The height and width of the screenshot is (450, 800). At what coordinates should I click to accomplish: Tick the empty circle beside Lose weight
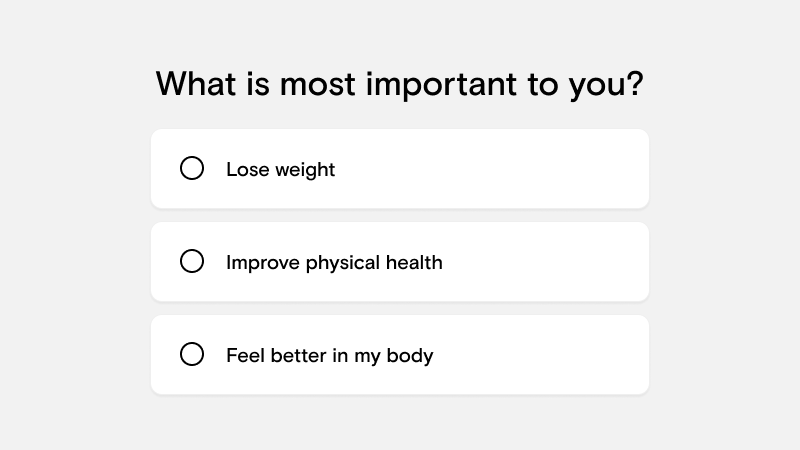coord(192,168)
